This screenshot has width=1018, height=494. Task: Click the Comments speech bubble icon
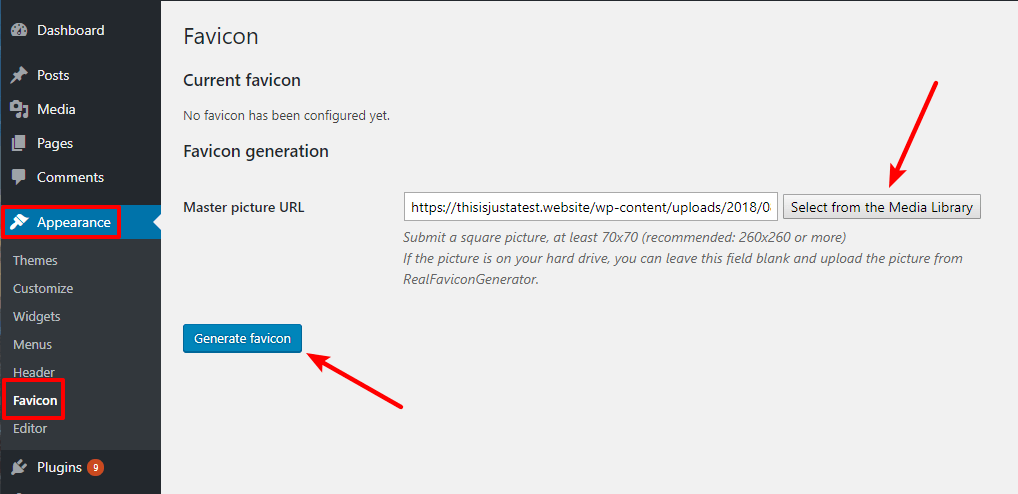tap(19, 177)
